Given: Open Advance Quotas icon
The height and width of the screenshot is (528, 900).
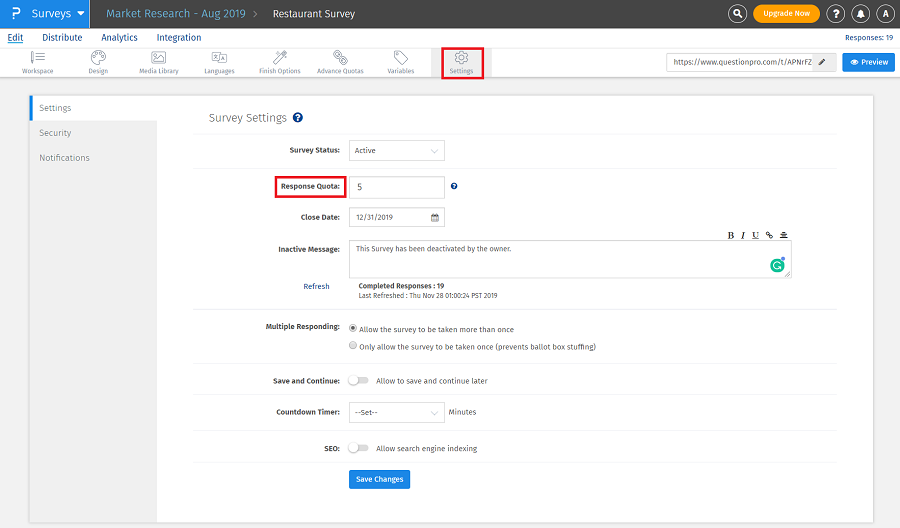Looking at the screenshot, I should coord(340,62).
